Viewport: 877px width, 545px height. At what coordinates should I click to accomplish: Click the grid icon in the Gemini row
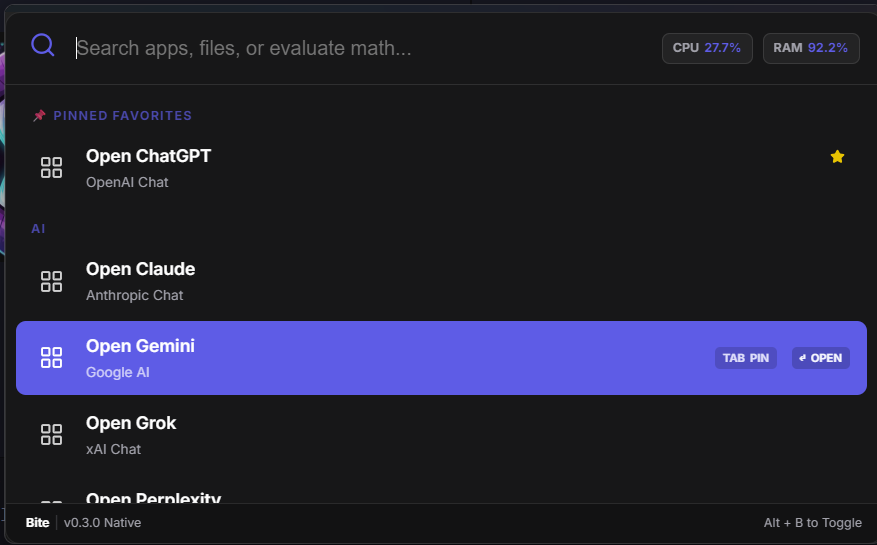(51, 357)
